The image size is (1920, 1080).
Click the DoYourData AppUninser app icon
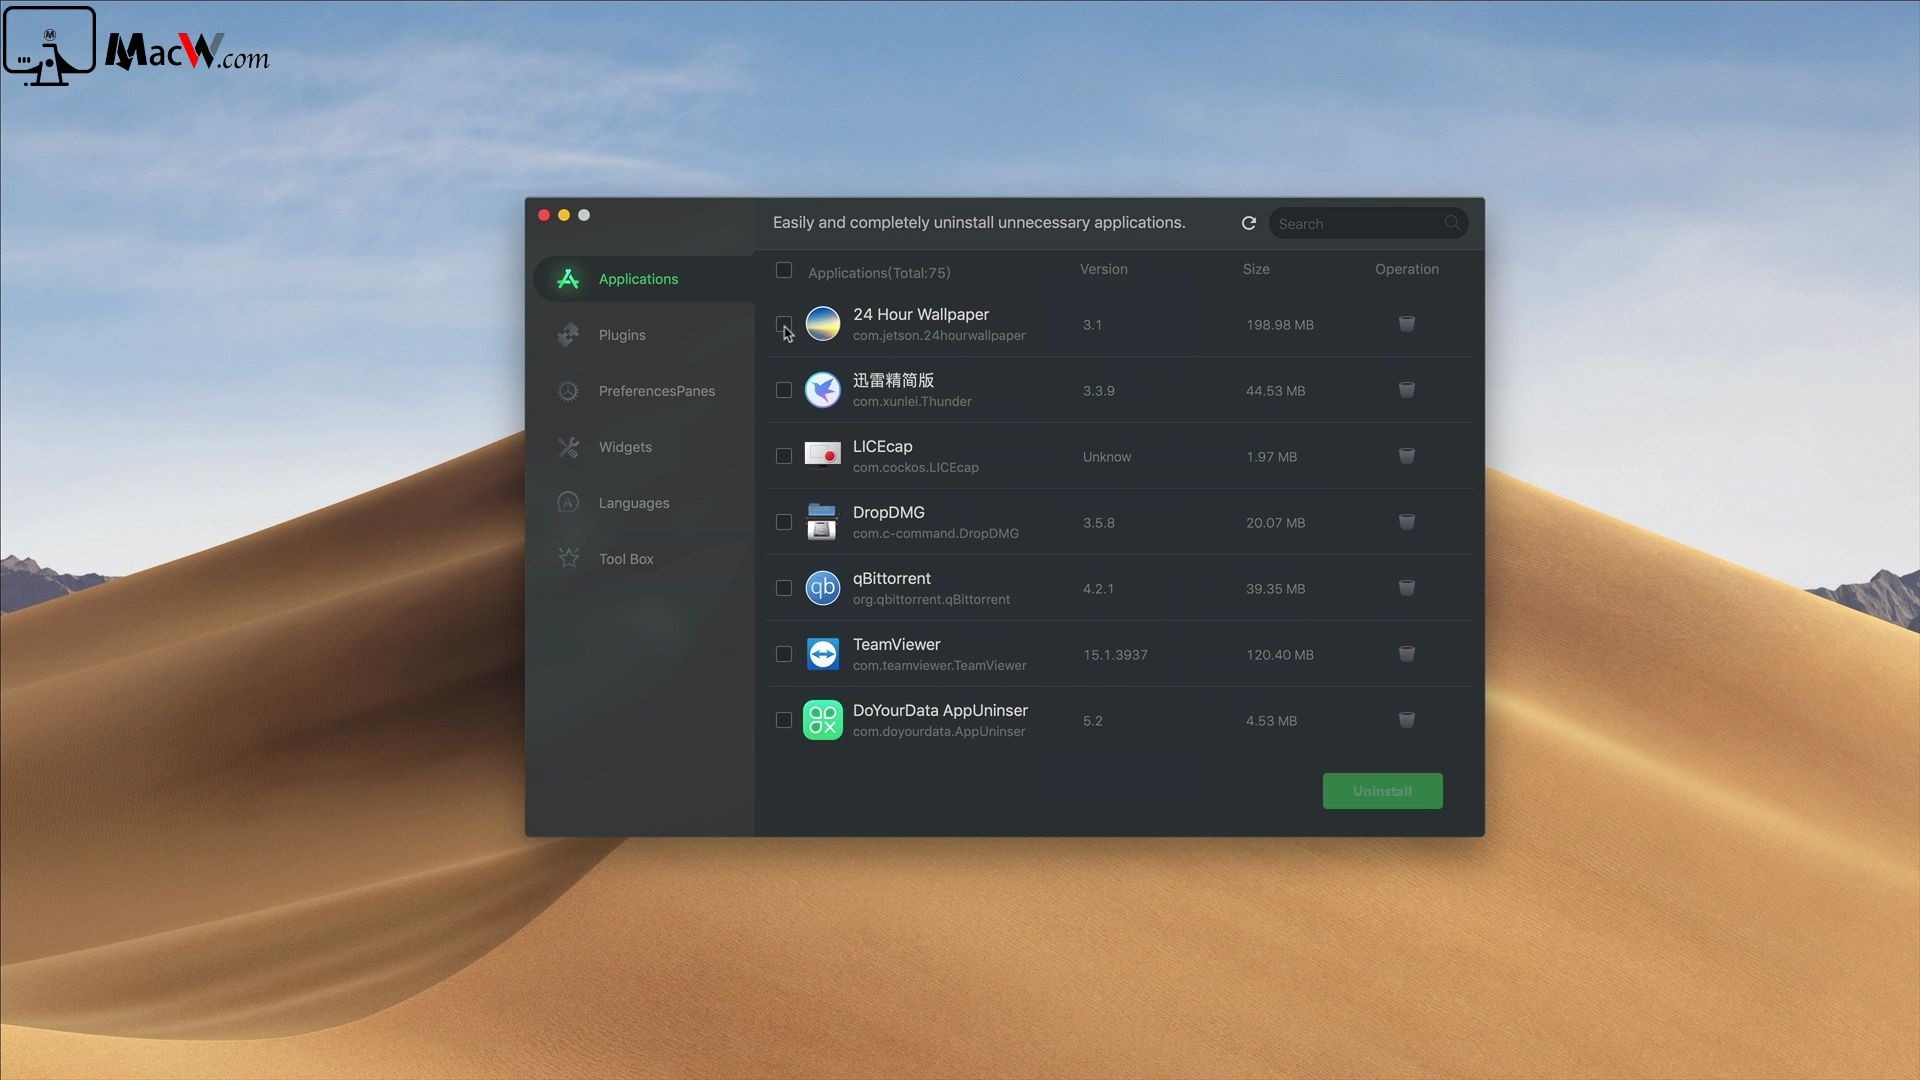(823, 720)
